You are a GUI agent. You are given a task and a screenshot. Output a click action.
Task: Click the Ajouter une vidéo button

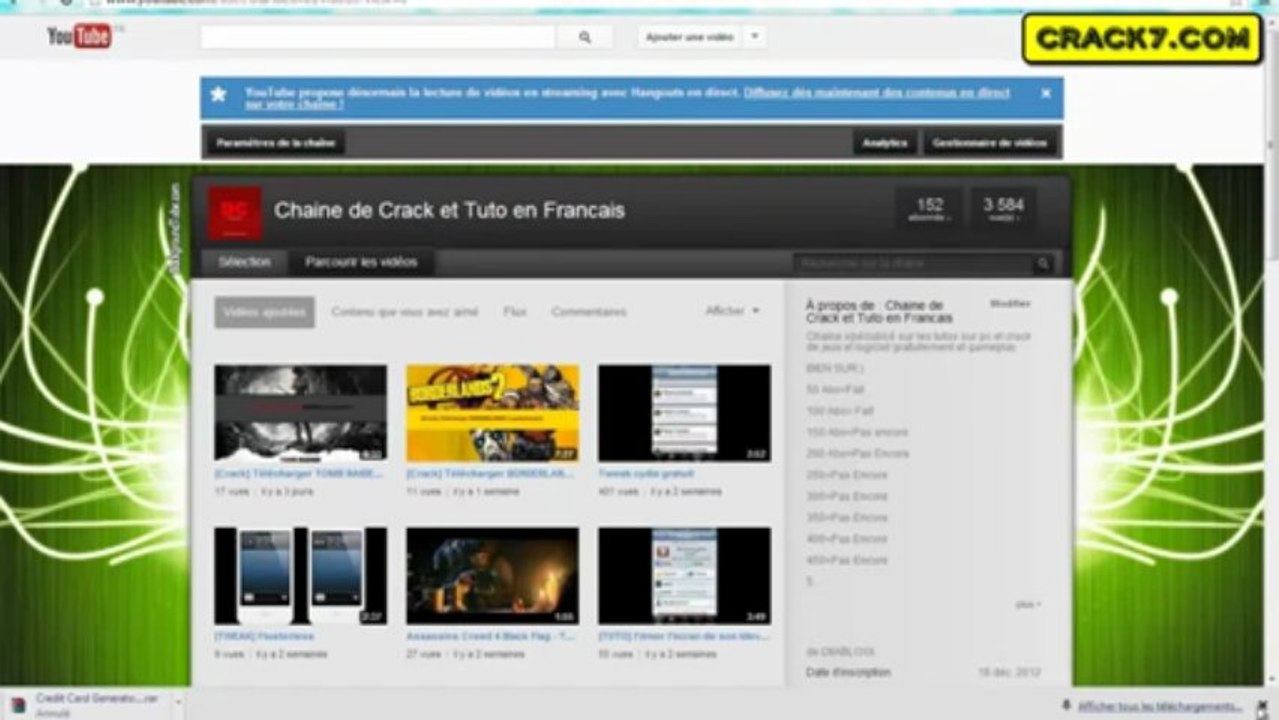(x=690, y=37)
